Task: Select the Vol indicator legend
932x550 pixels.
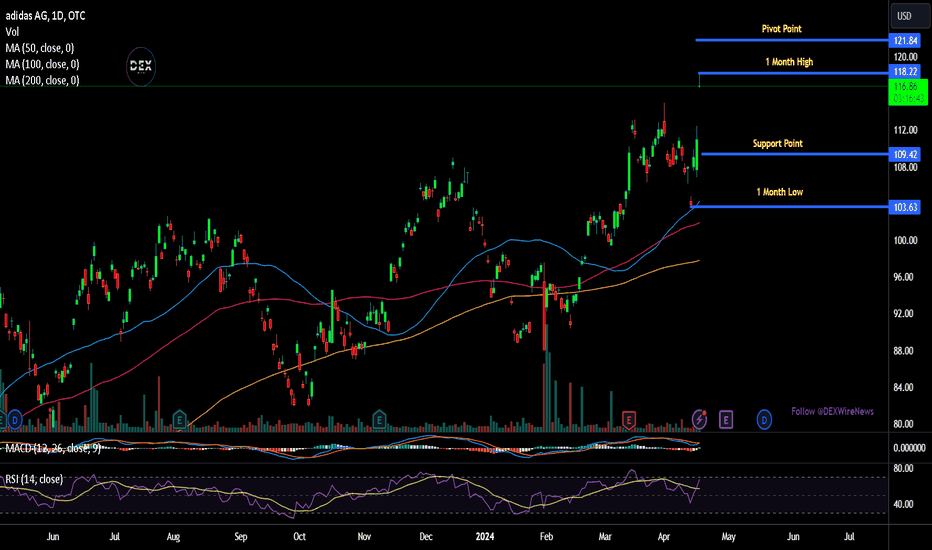Action: pos(12,32)
